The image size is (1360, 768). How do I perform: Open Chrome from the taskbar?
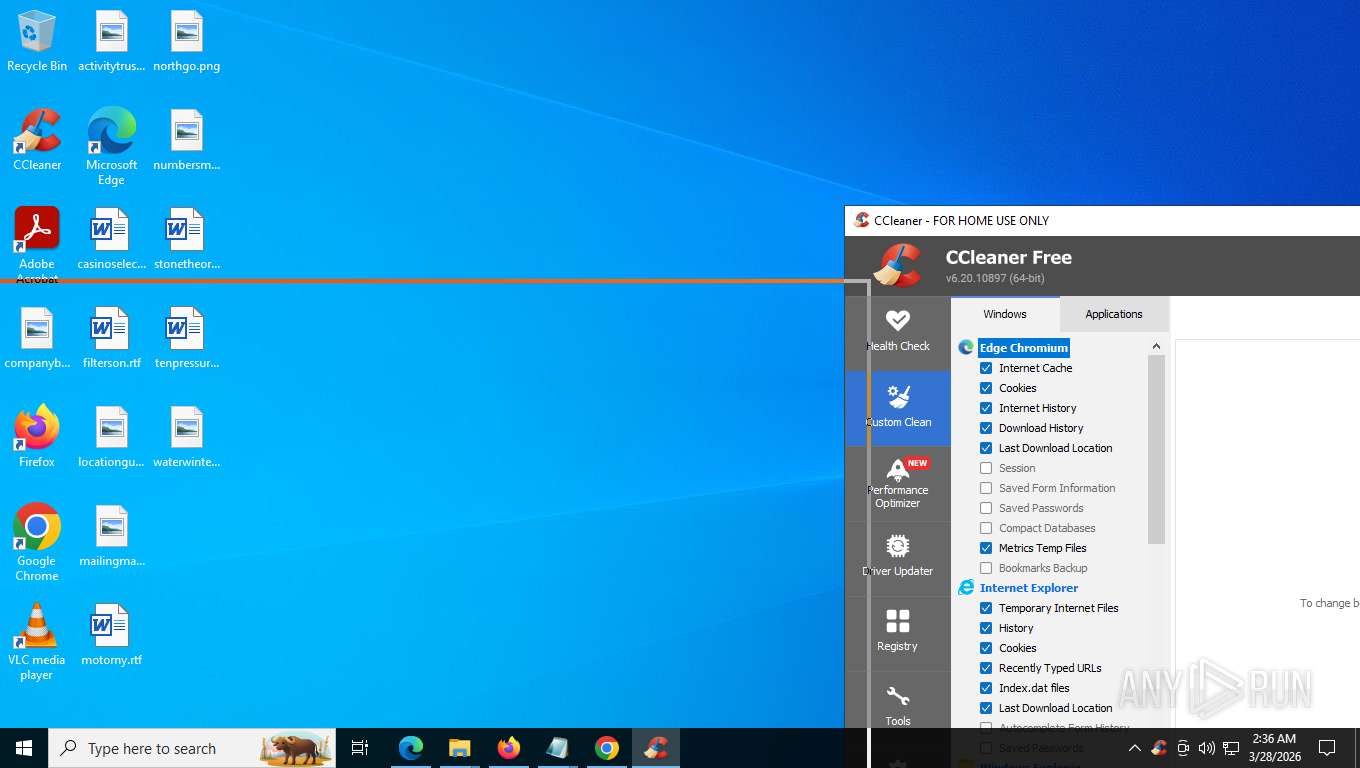[x=607, y=748]
